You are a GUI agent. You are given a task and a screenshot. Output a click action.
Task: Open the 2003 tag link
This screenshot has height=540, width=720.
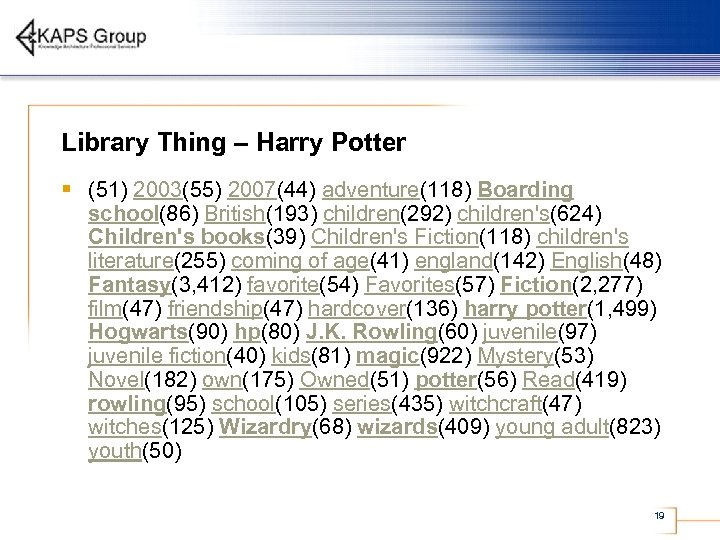tap(157, 189)
